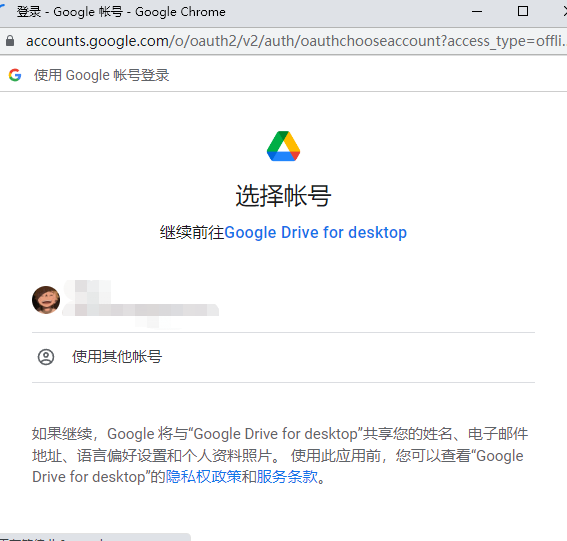The image size is (567, 541).
Task: Click the disclosure paragraph about shared information
Action: (x=280, y=455)
